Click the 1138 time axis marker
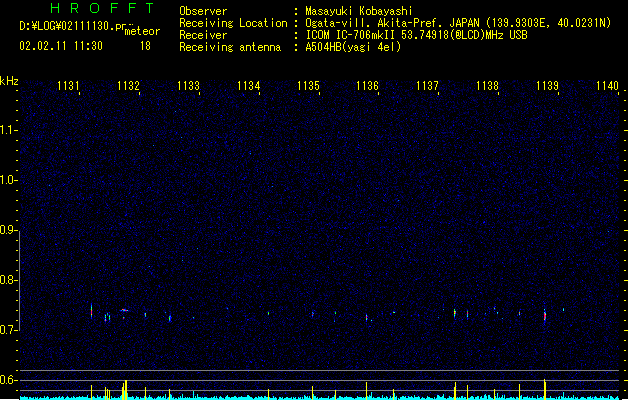 click(487, 86)
